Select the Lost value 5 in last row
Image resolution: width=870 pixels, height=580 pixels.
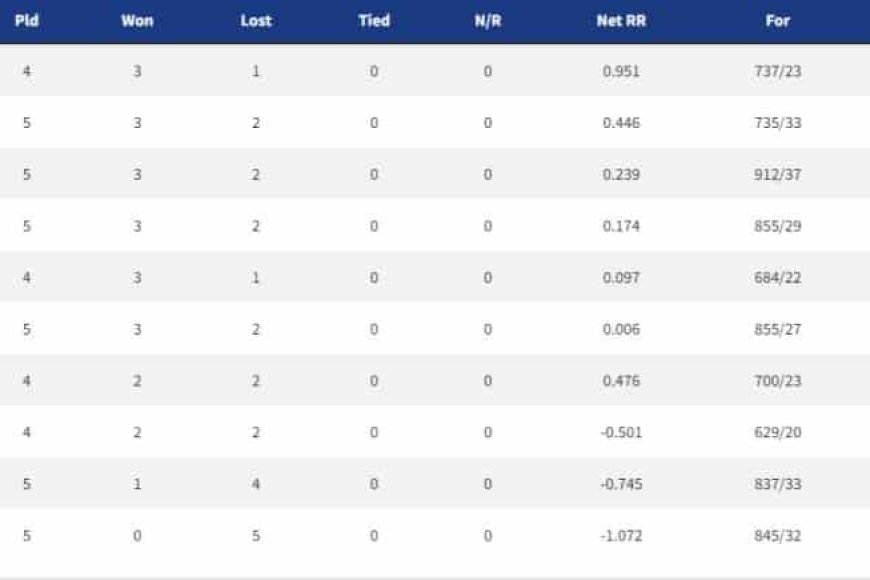(x=256, y=536)
